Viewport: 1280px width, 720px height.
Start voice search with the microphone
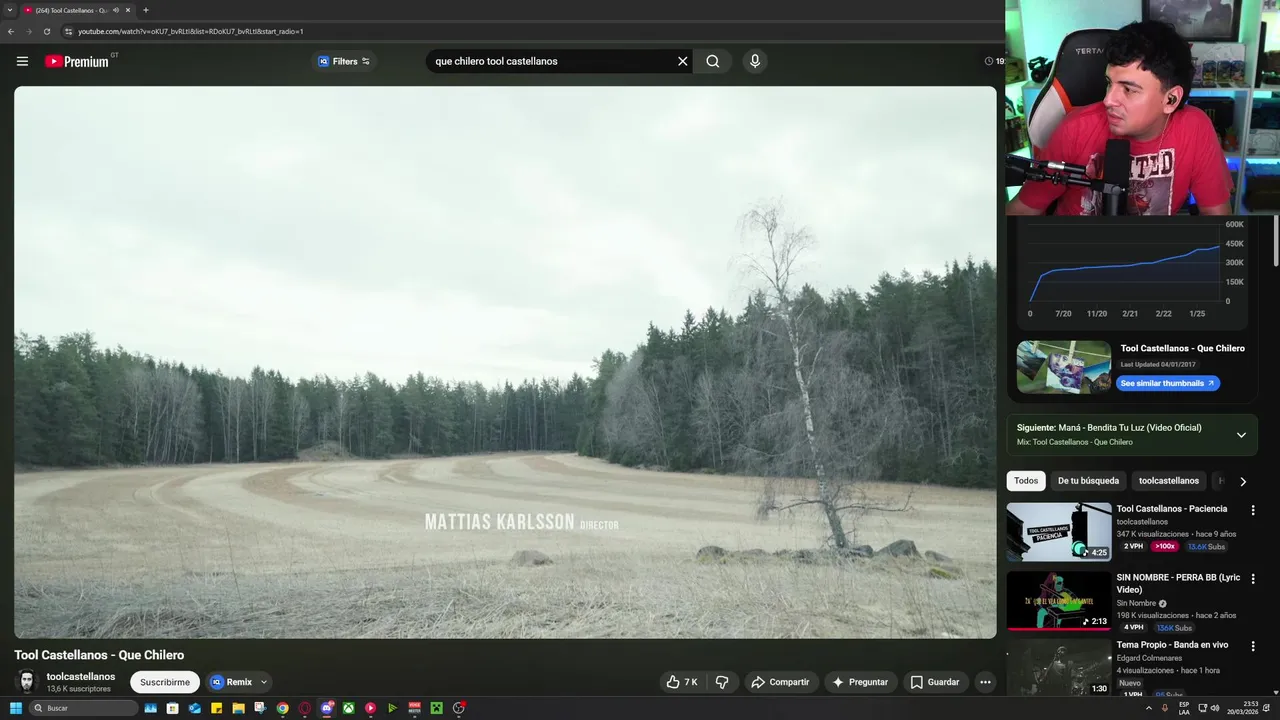click(x=754, y=61)
